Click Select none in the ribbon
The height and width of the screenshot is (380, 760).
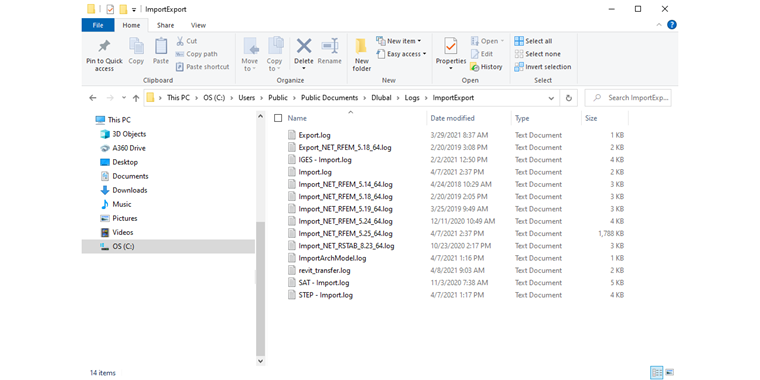click(538, 54)
